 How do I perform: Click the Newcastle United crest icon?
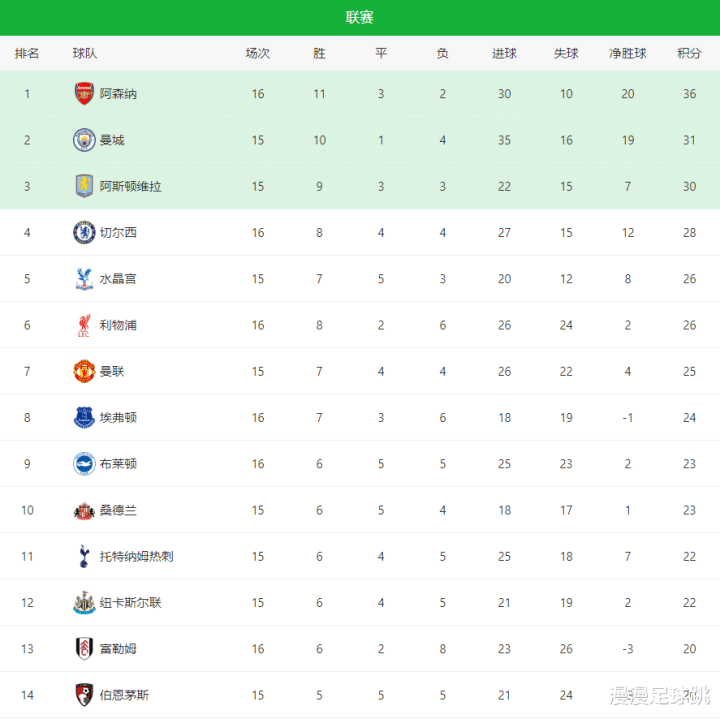coord(84,603)
